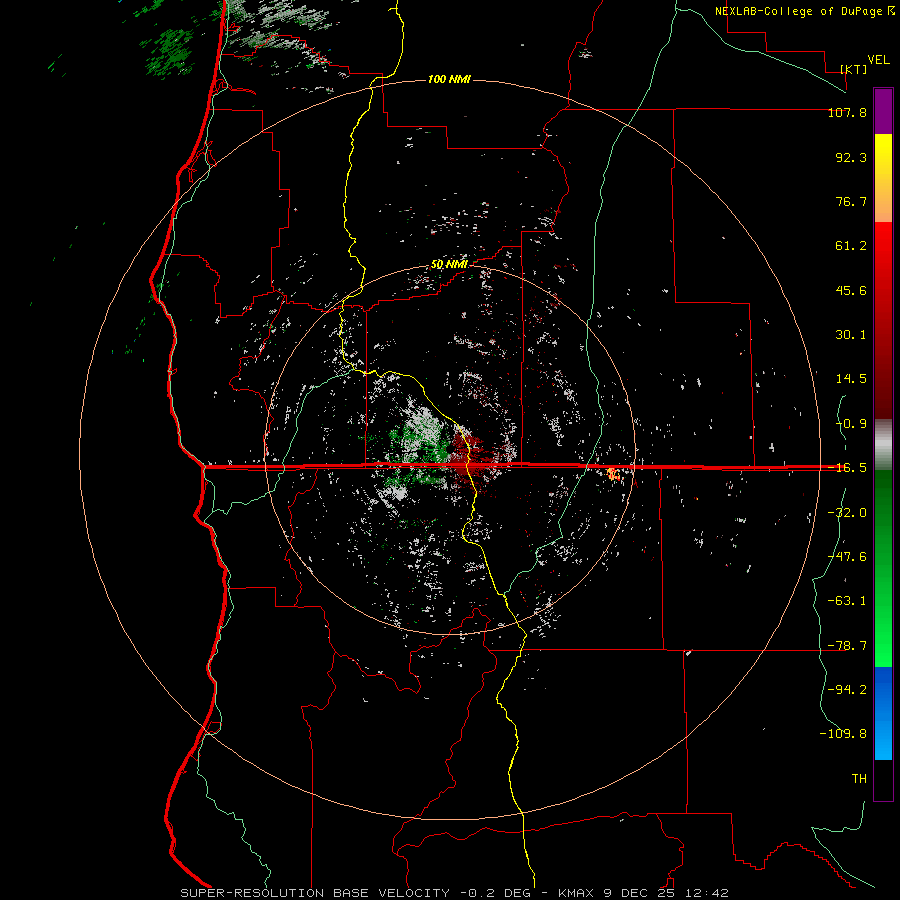Screen dimensions: 900x900
Task: Click the VEL legend title
Action: coord(879,59)
